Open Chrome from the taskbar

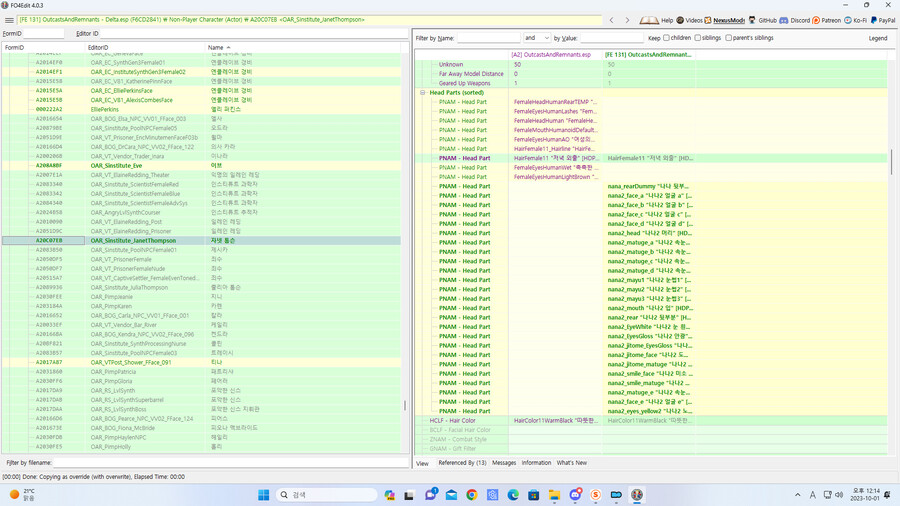coord(471,495)
